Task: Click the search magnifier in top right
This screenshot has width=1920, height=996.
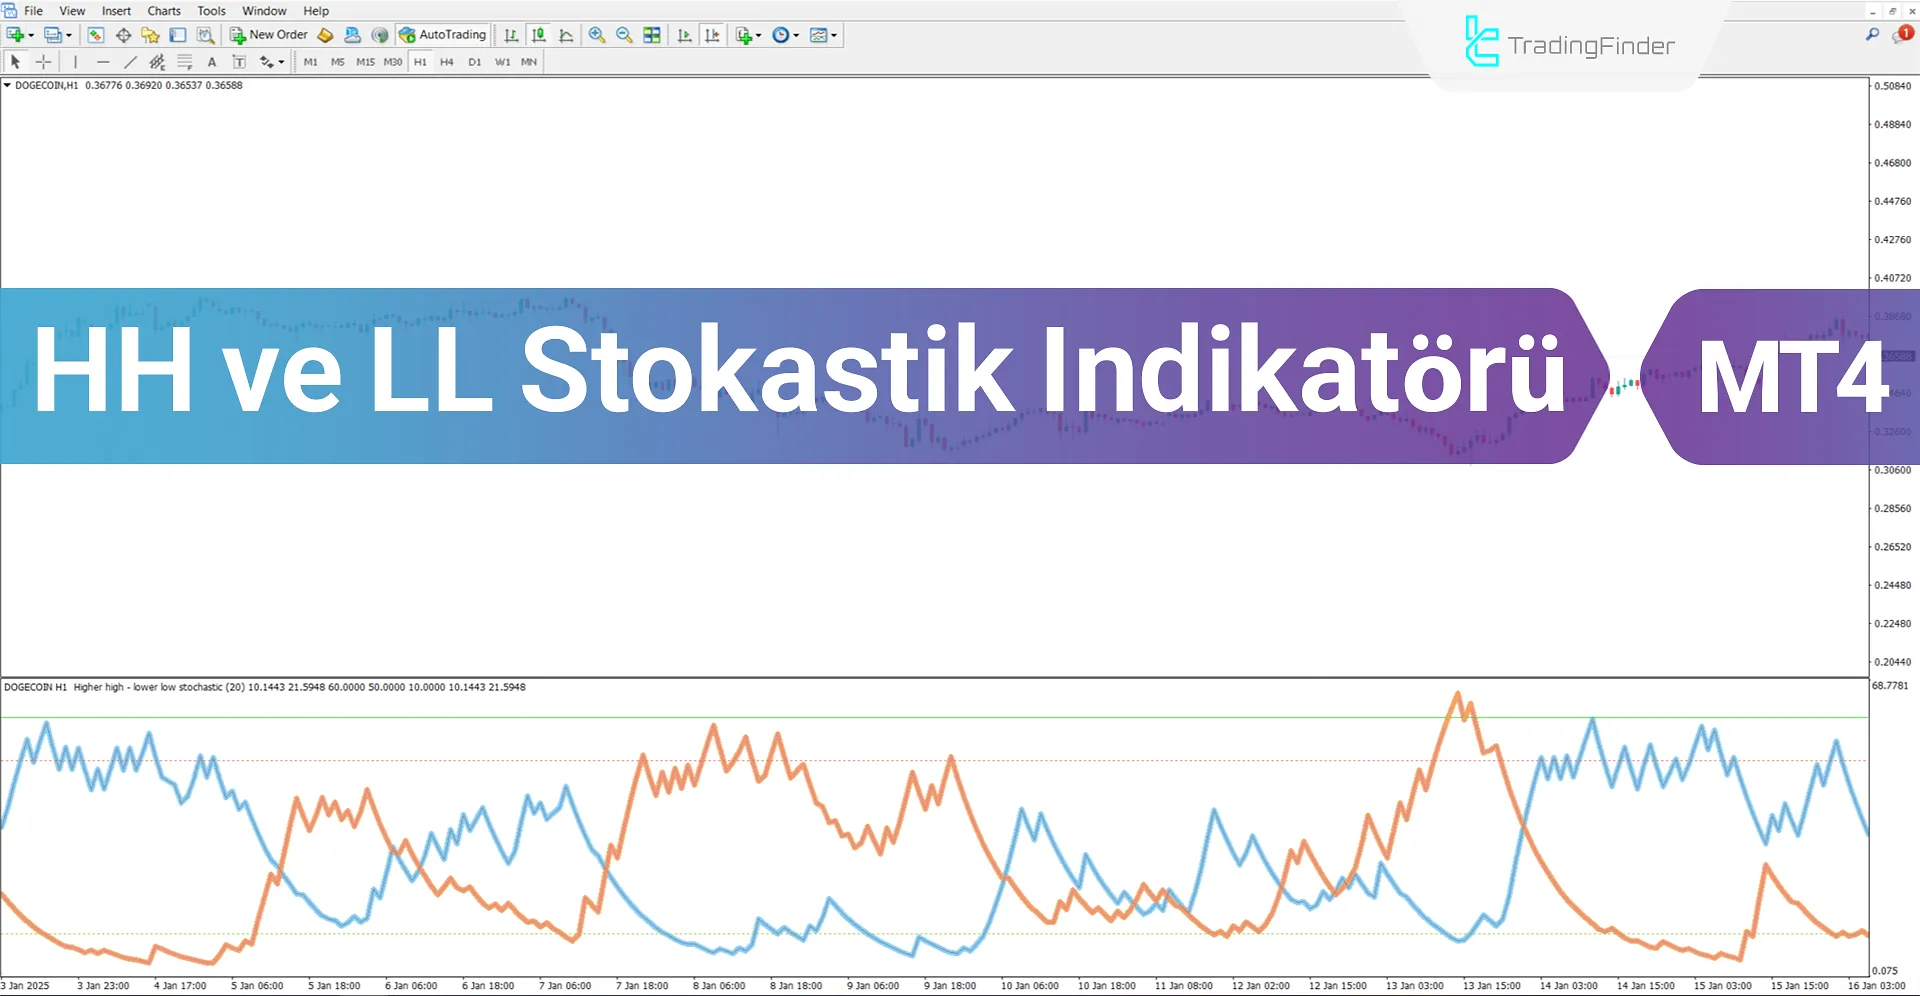Action: tap(1872, 35)
